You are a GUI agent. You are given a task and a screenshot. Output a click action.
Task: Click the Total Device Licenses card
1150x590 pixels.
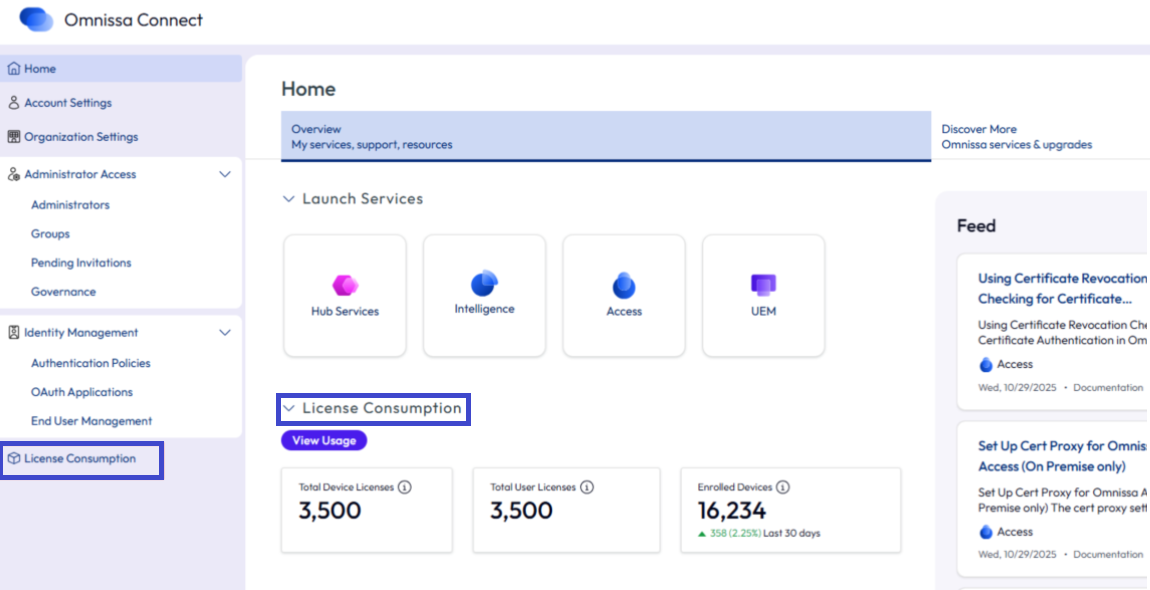pyautogui.click(x=367, y=510)
